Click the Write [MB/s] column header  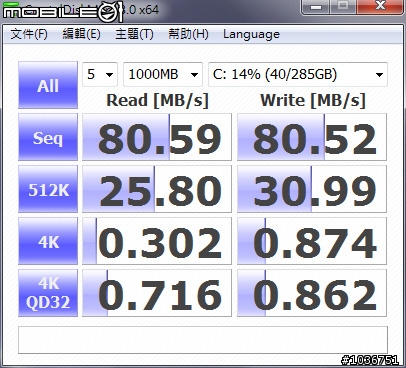(x=313, y=100)
